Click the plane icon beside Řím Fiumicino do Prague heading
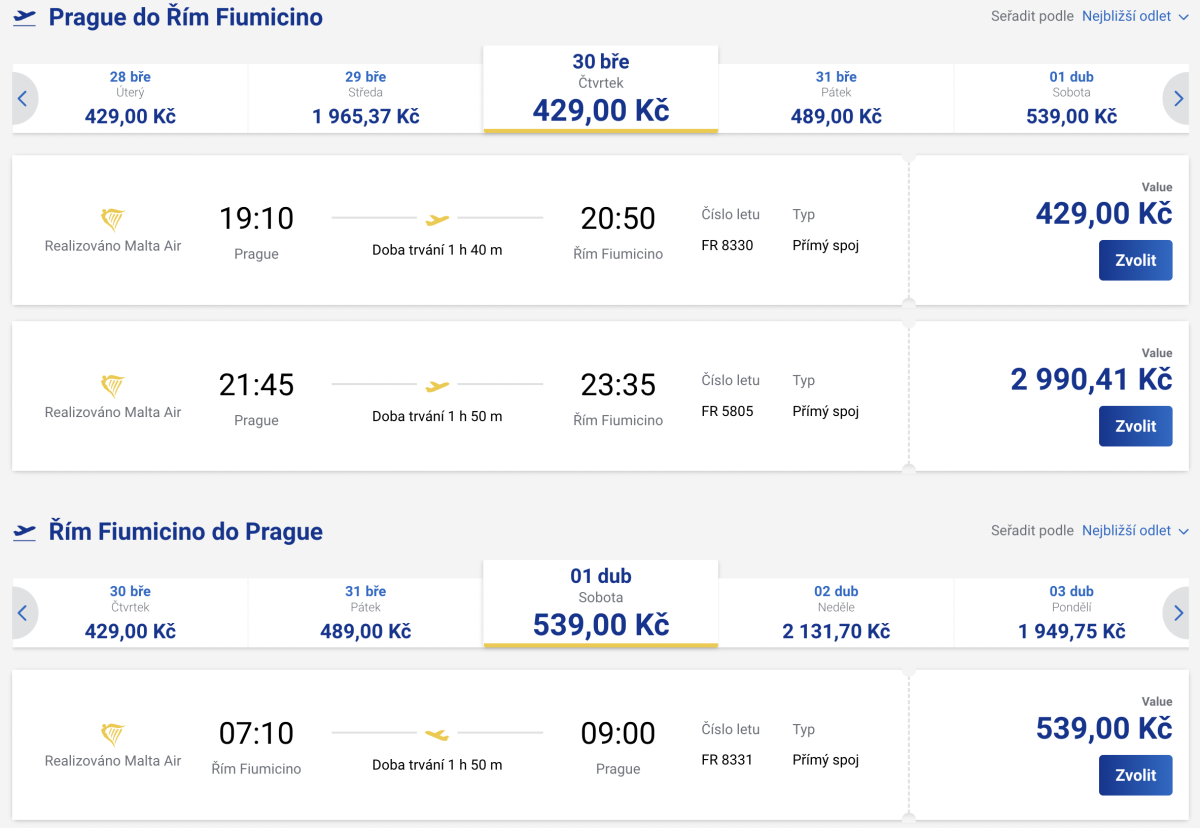The image size is (1200, 828). pos(25,531)
